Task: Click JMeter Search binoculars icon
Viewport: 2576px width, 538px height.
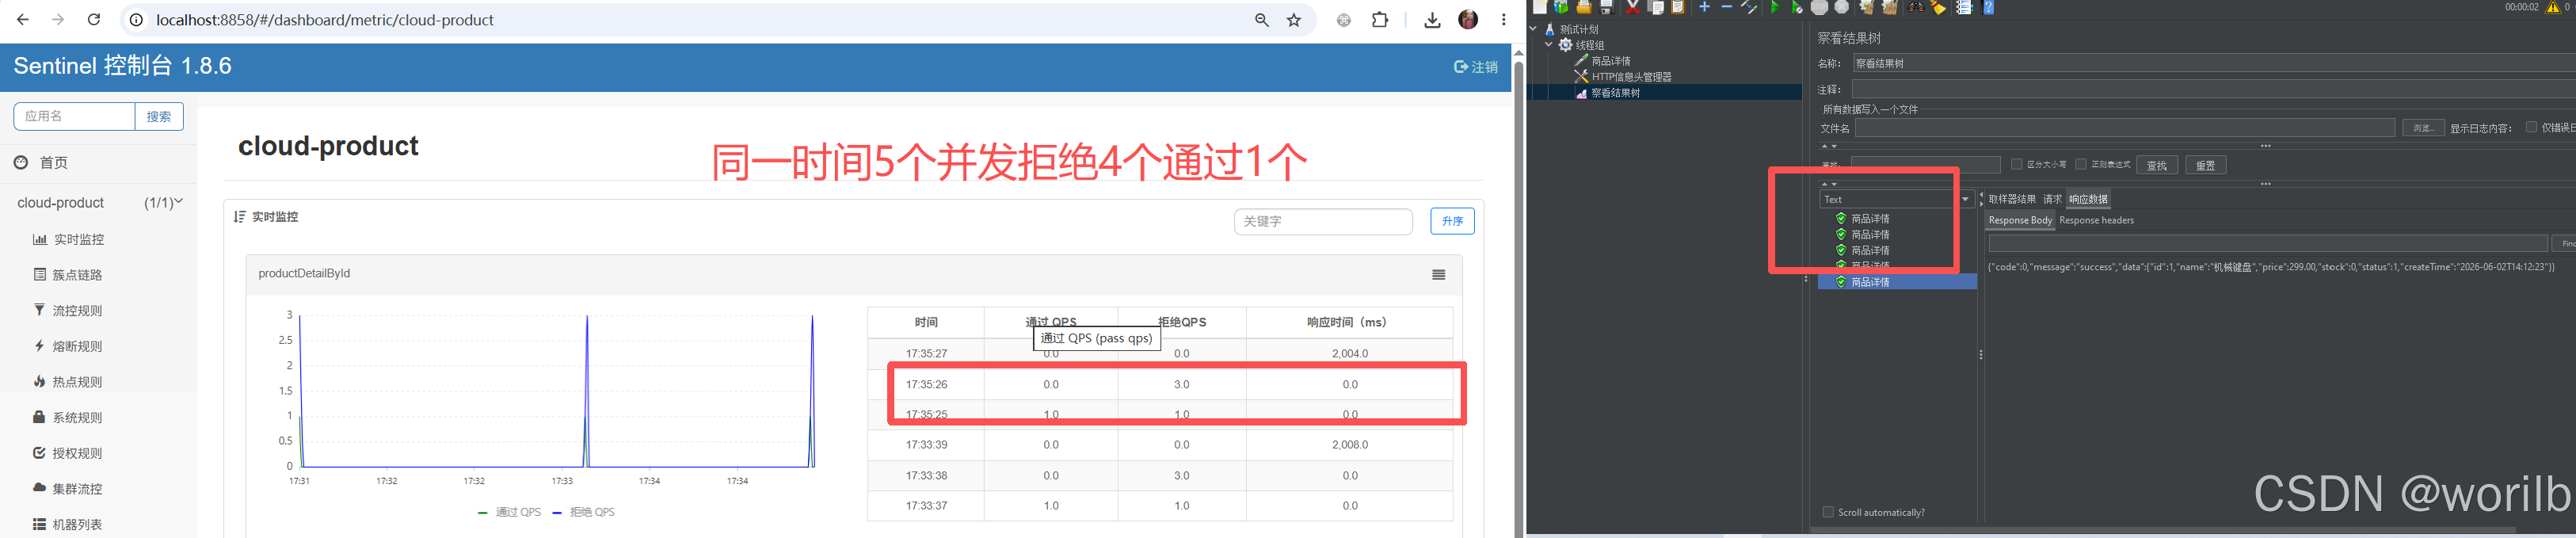Action: [x=1917, y=7]
